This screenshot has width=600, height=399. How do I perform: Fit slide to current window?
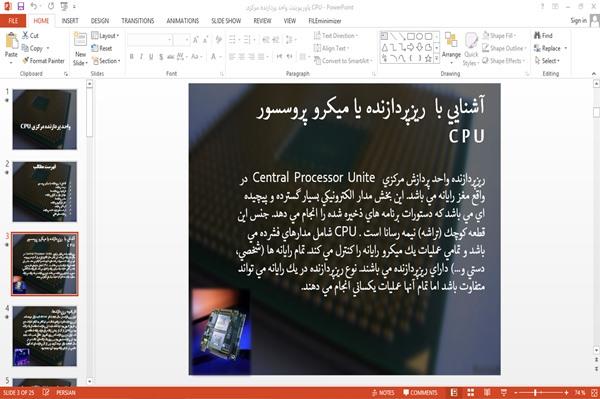click(594, 392)
